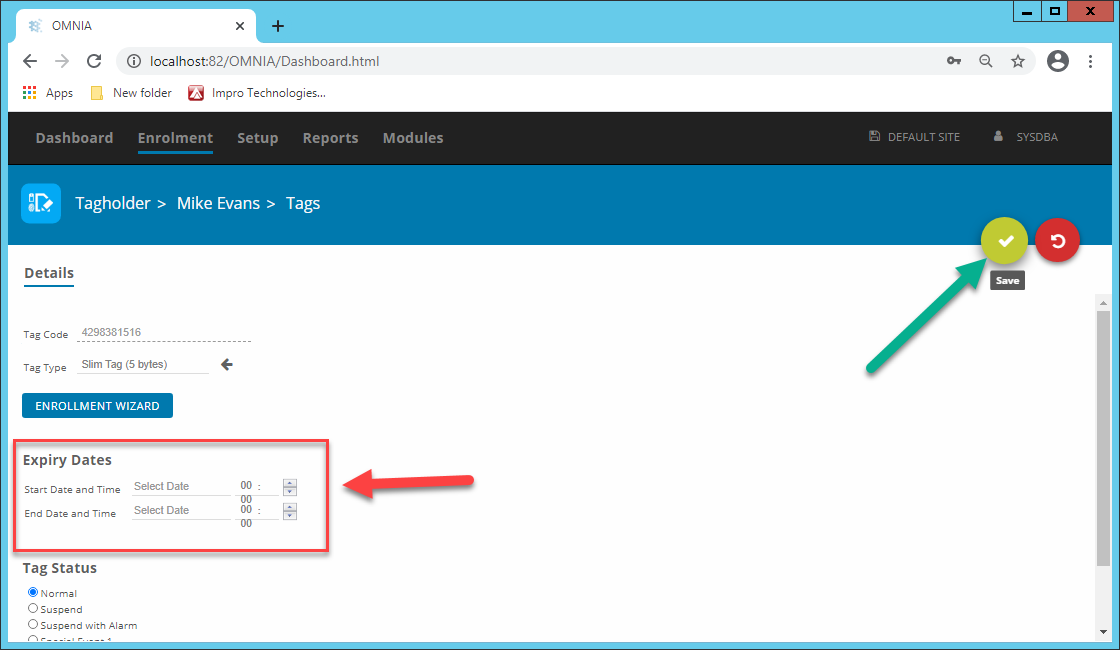The width and height of the screenshot is (1120, 650).
Task: Open Start Date Select Date picker
Action: tap(181, 486)
